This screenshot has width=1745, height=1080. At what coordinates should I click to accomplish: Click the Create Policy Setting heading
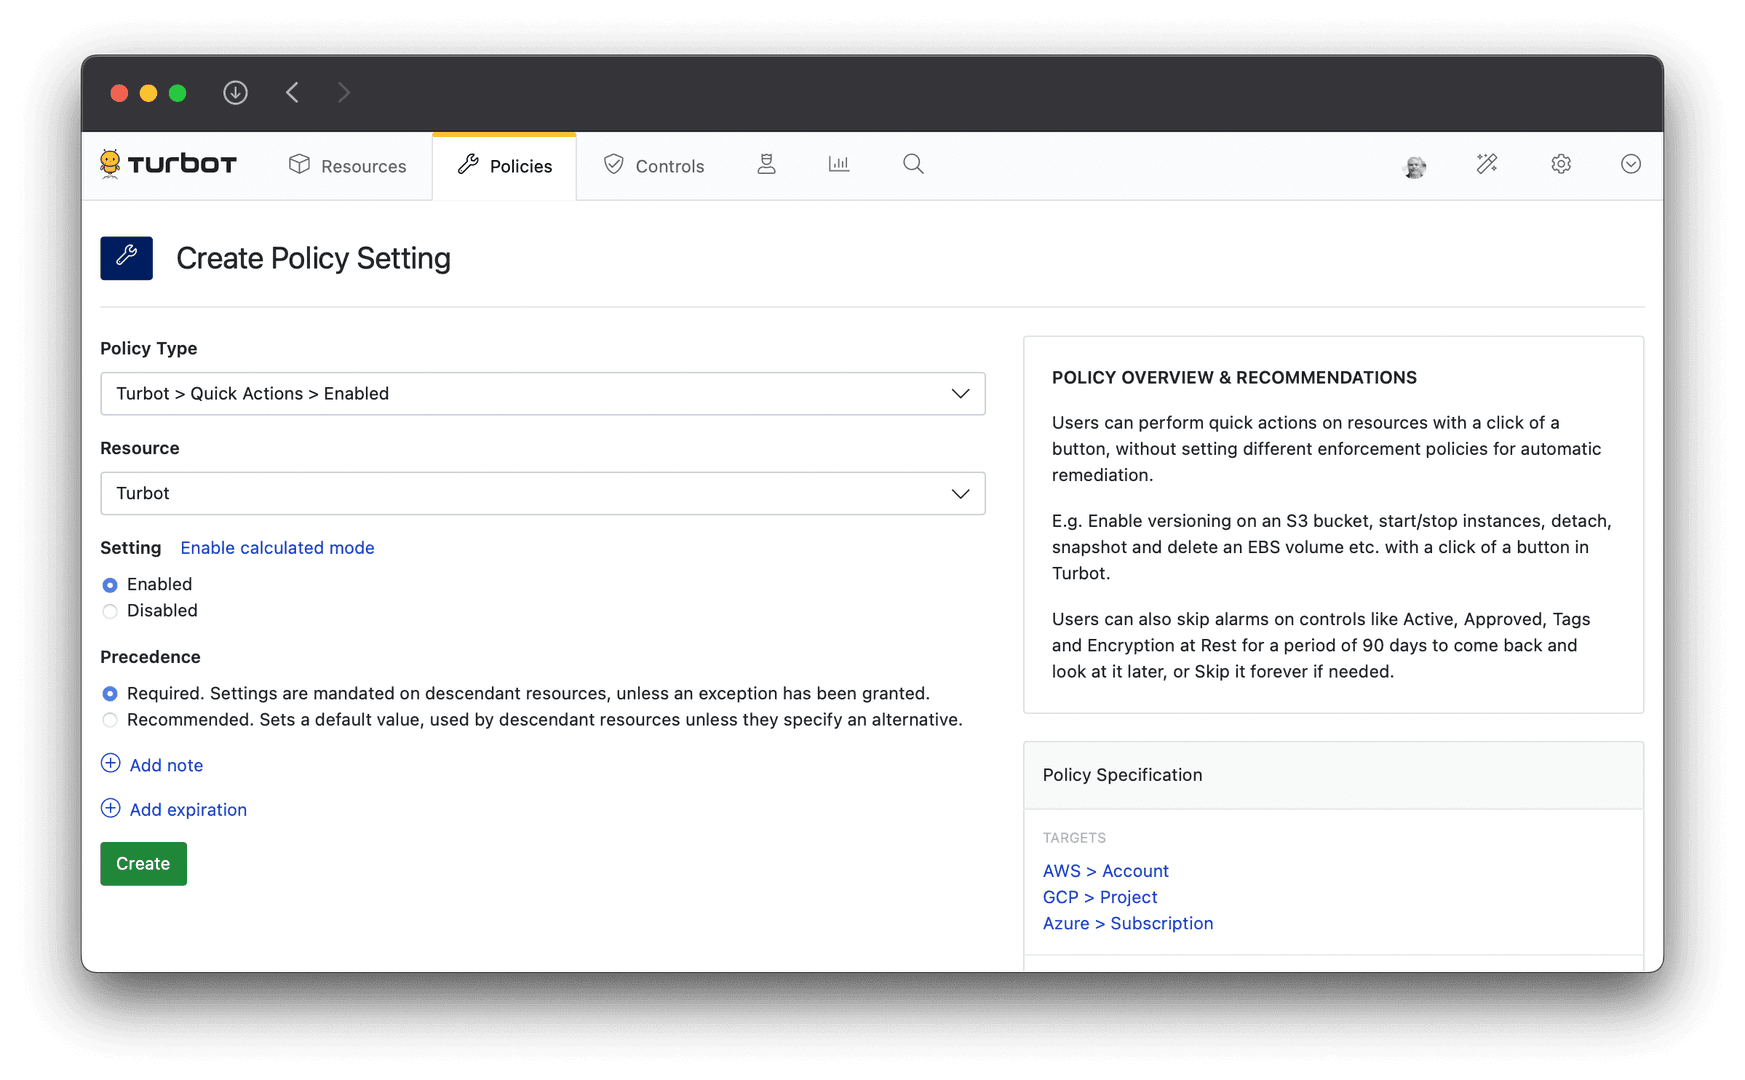pyautogui.click(x=313, y=258)
